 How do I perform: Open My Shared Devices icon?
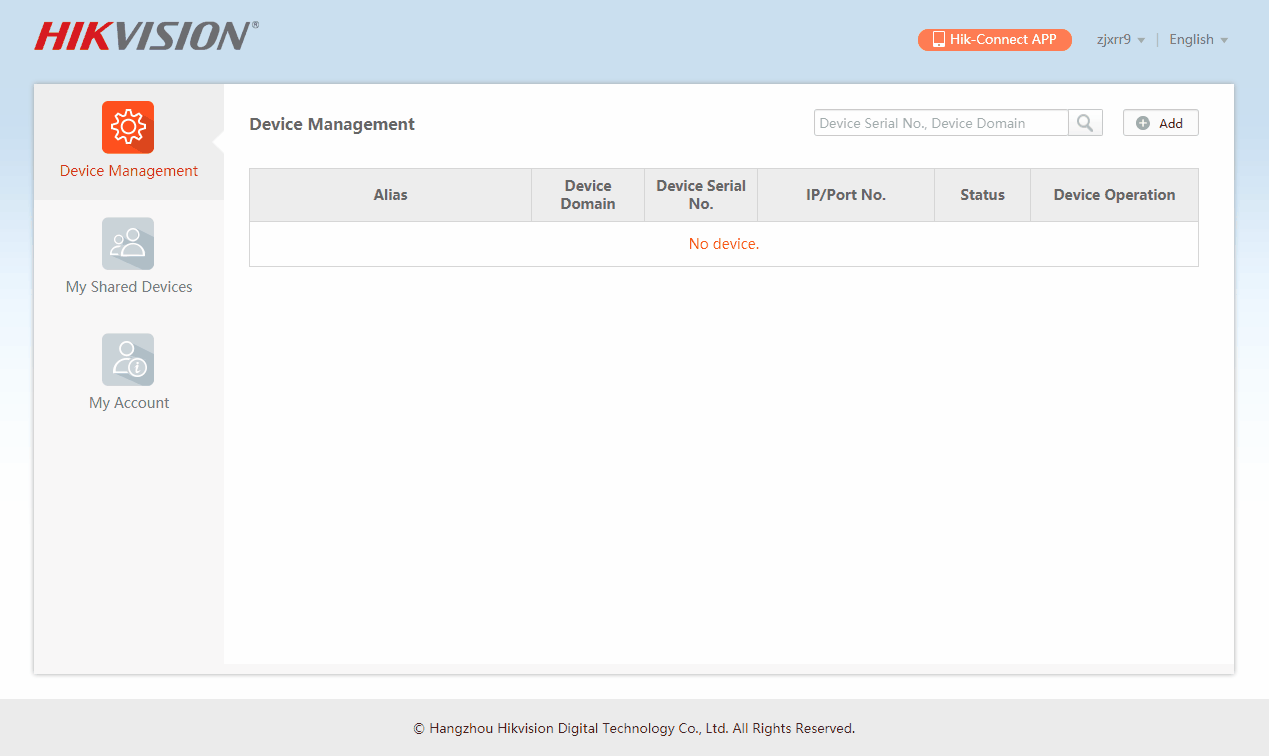click(128, 243)
